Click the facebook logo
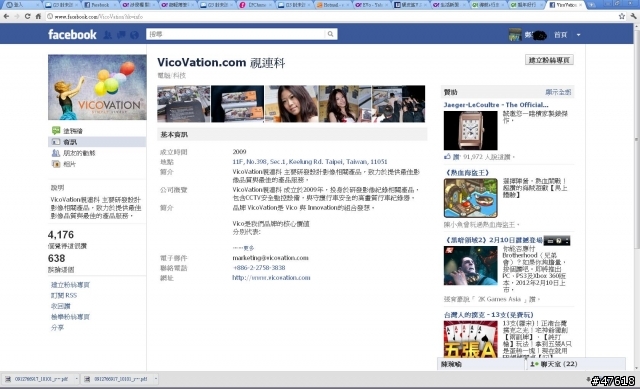This screenshot has height=389, width=640. [x=72, y=34]
